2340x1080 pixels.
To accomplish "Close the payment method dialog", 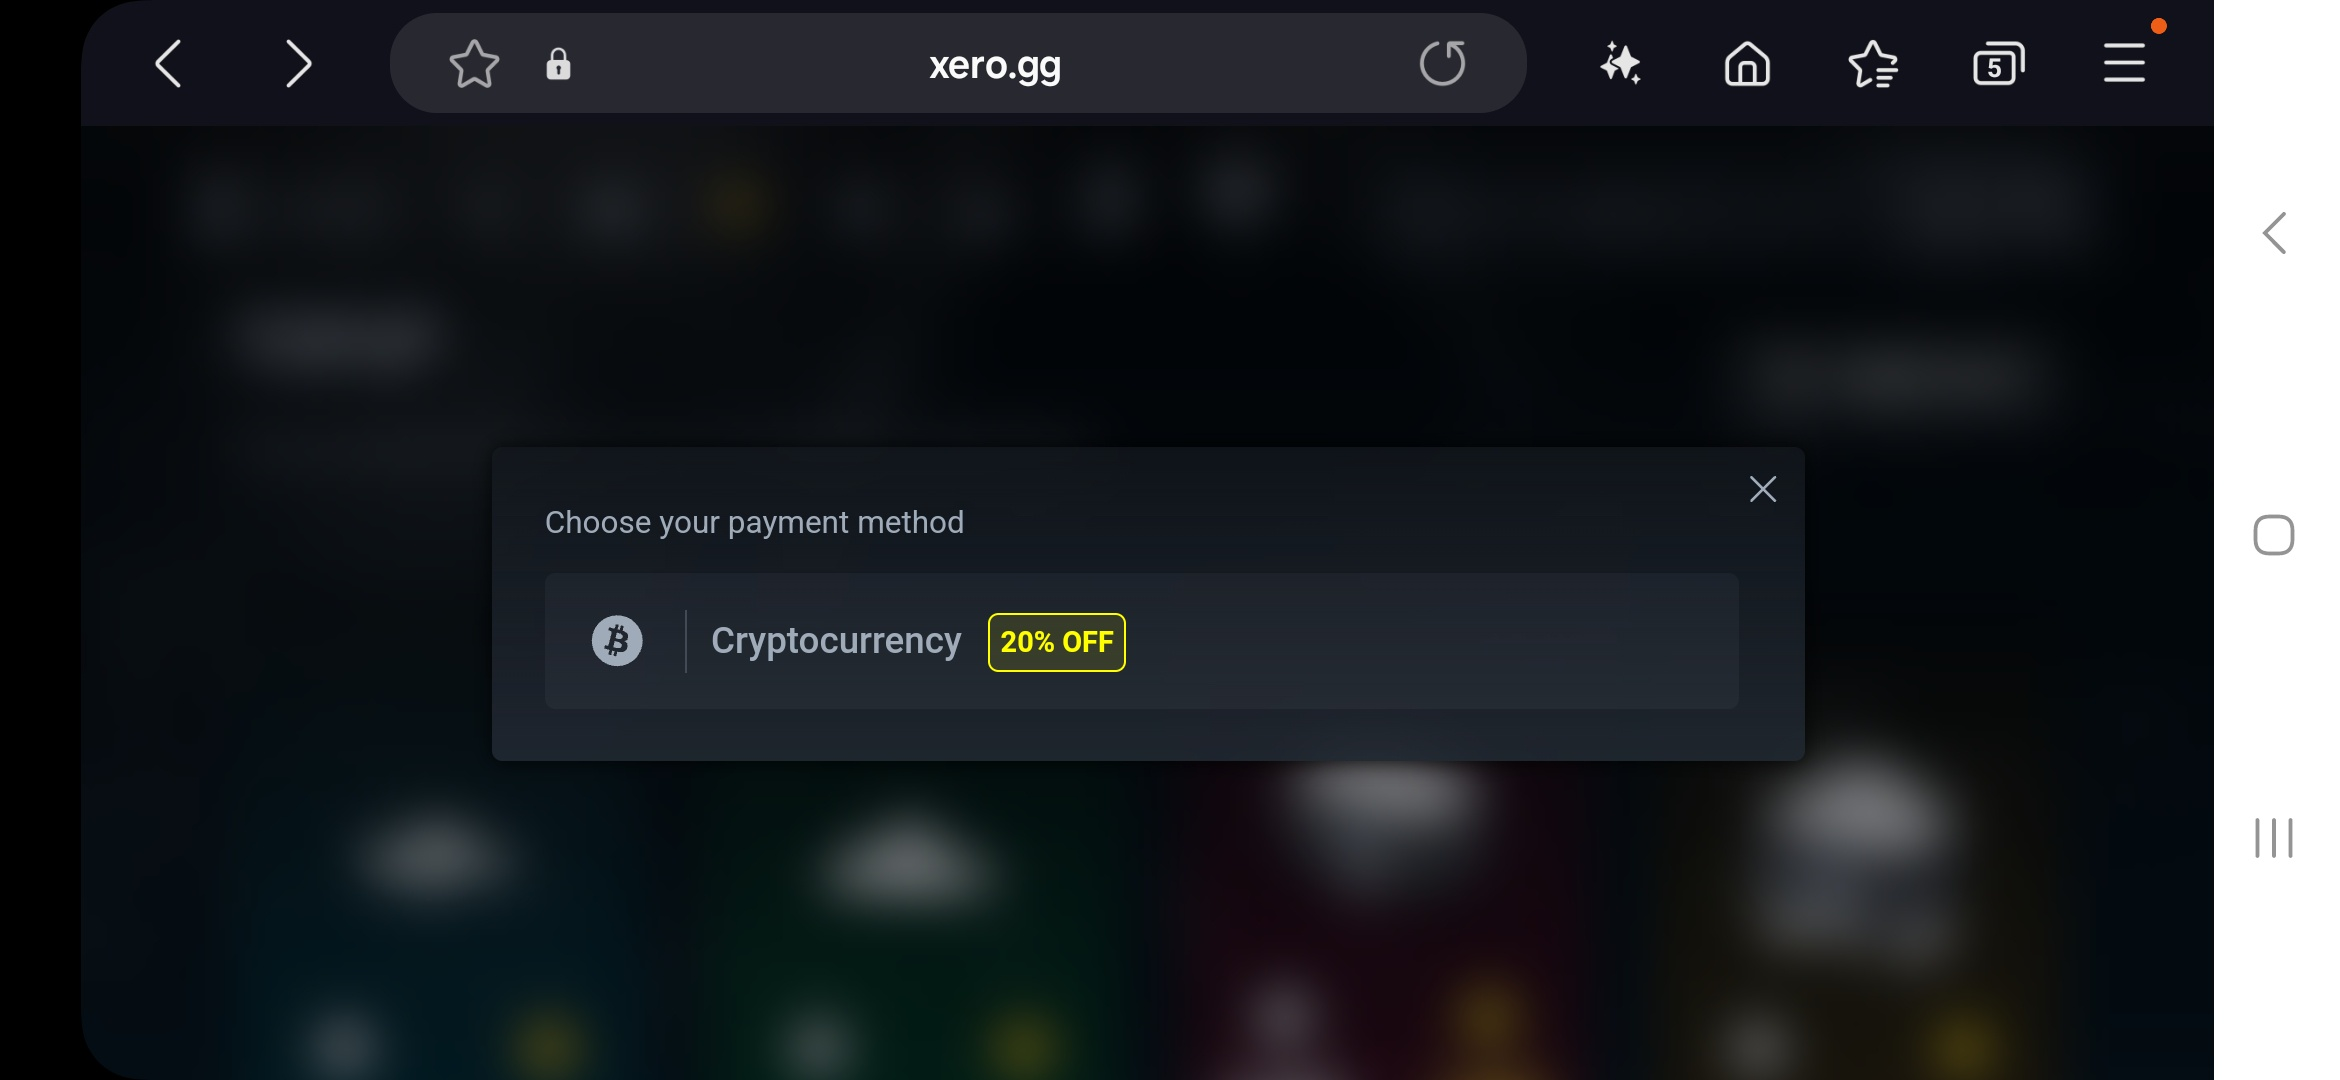I will (1763, 489).
